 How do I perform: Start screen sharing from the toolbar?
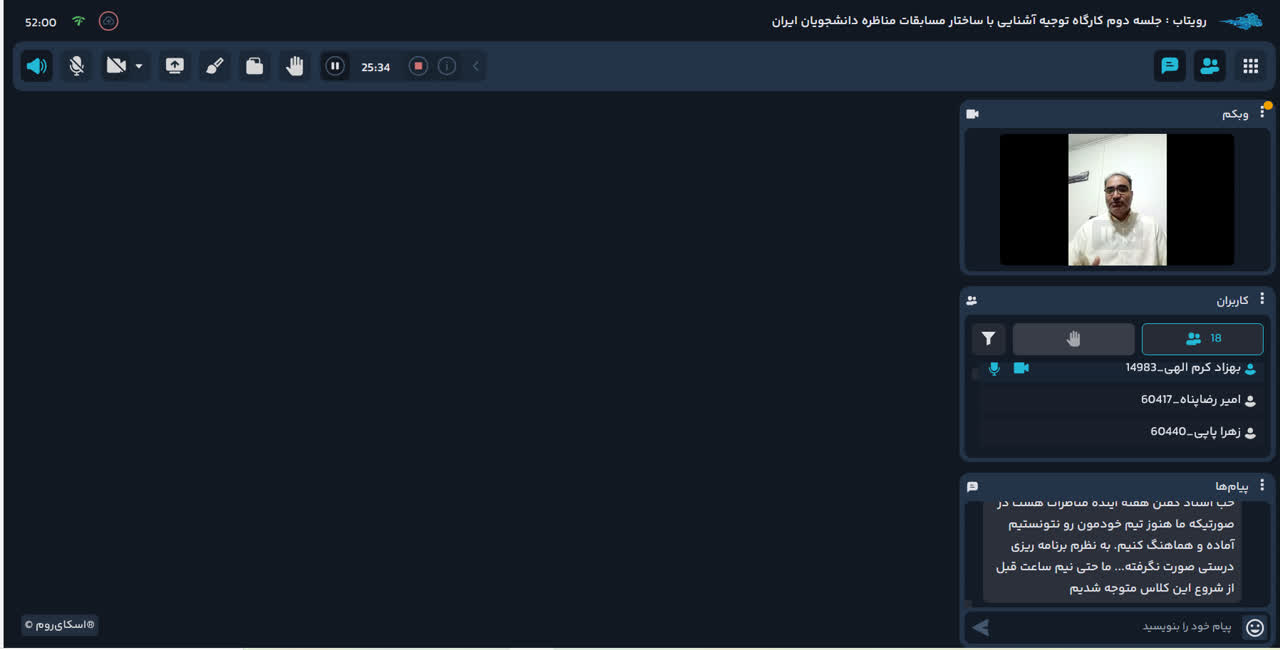pos(175,66)
